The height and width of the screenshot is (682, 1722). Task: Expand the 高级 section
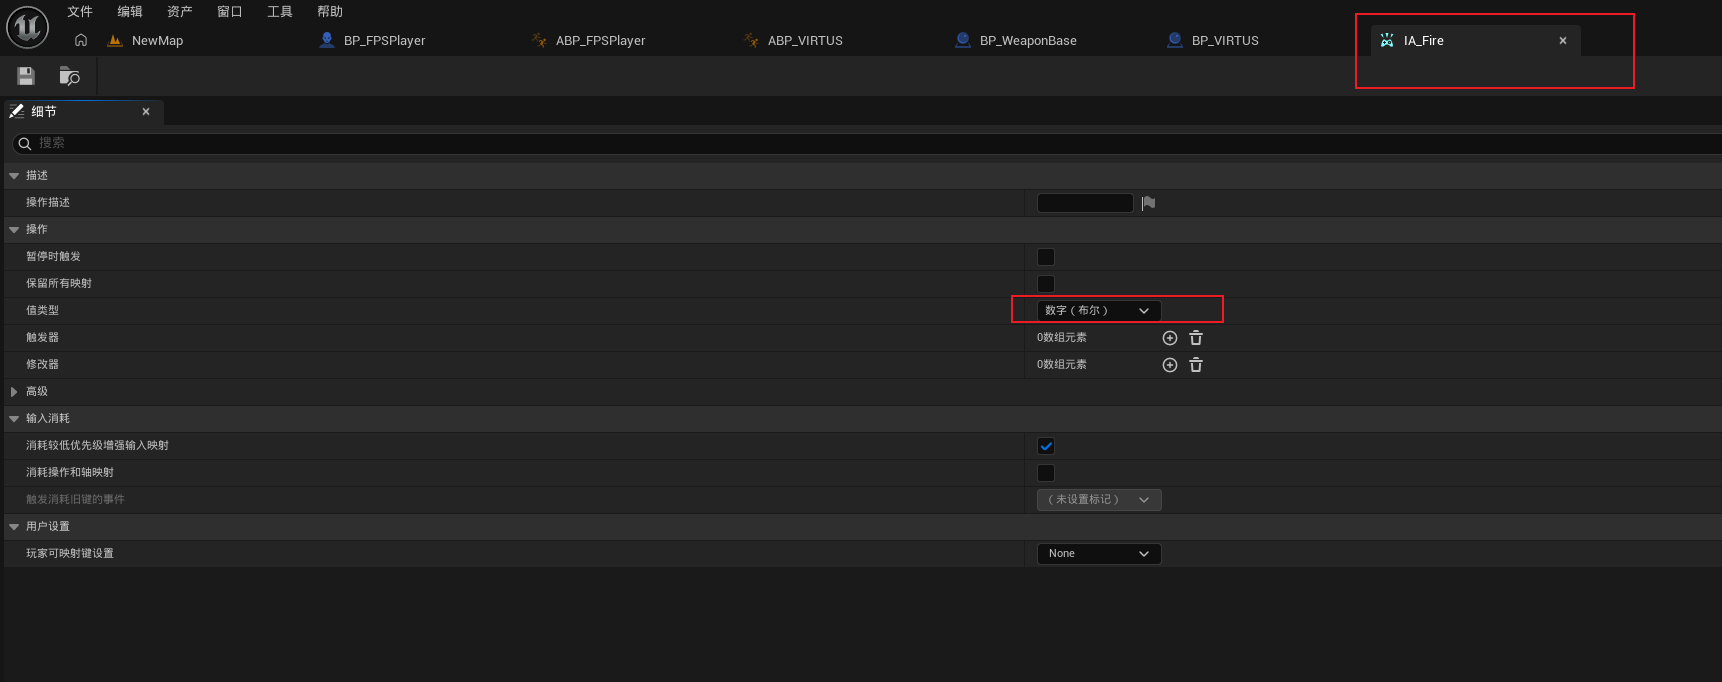click(x=14, y=392)
